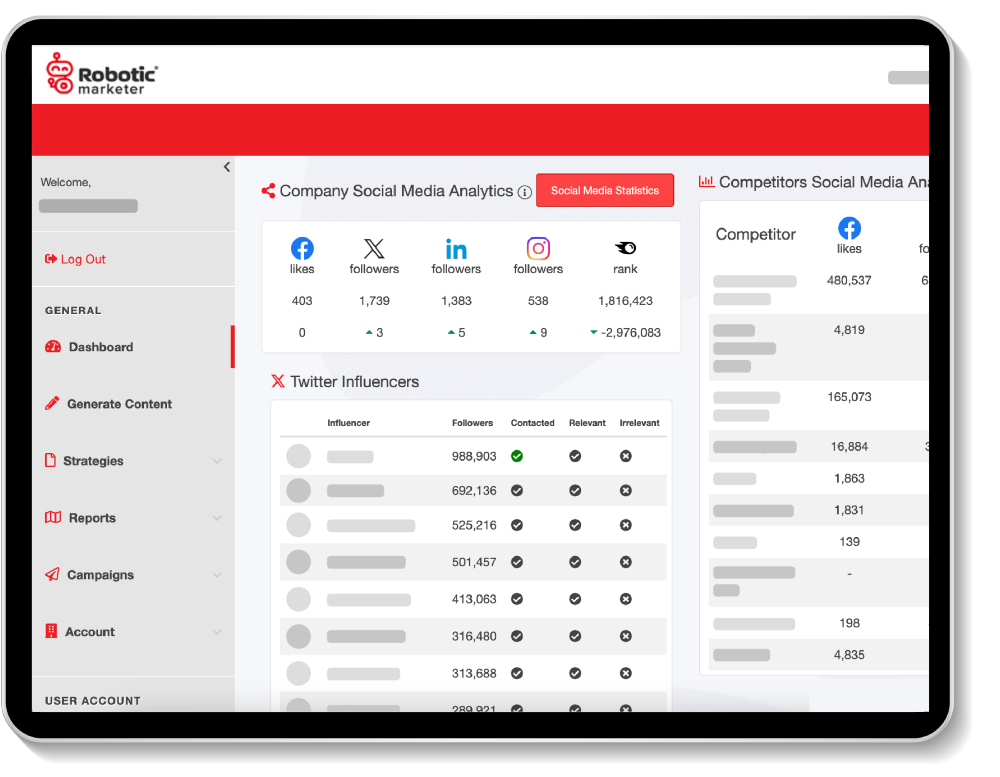Click the Competitor column header

[x=755, y=234]
